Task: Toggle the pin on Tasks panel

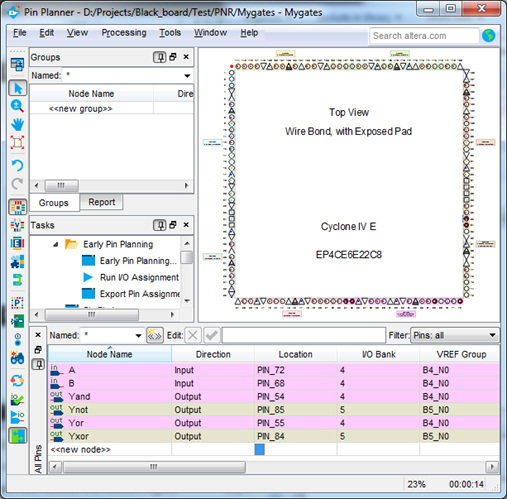Action: [160, 225]
